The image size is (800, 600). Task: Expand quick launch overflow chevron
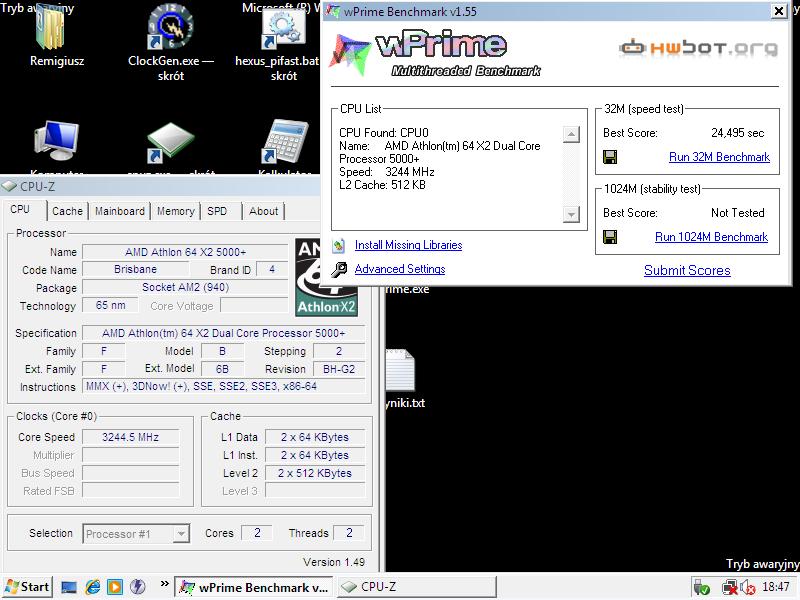[x=164, y=584]
